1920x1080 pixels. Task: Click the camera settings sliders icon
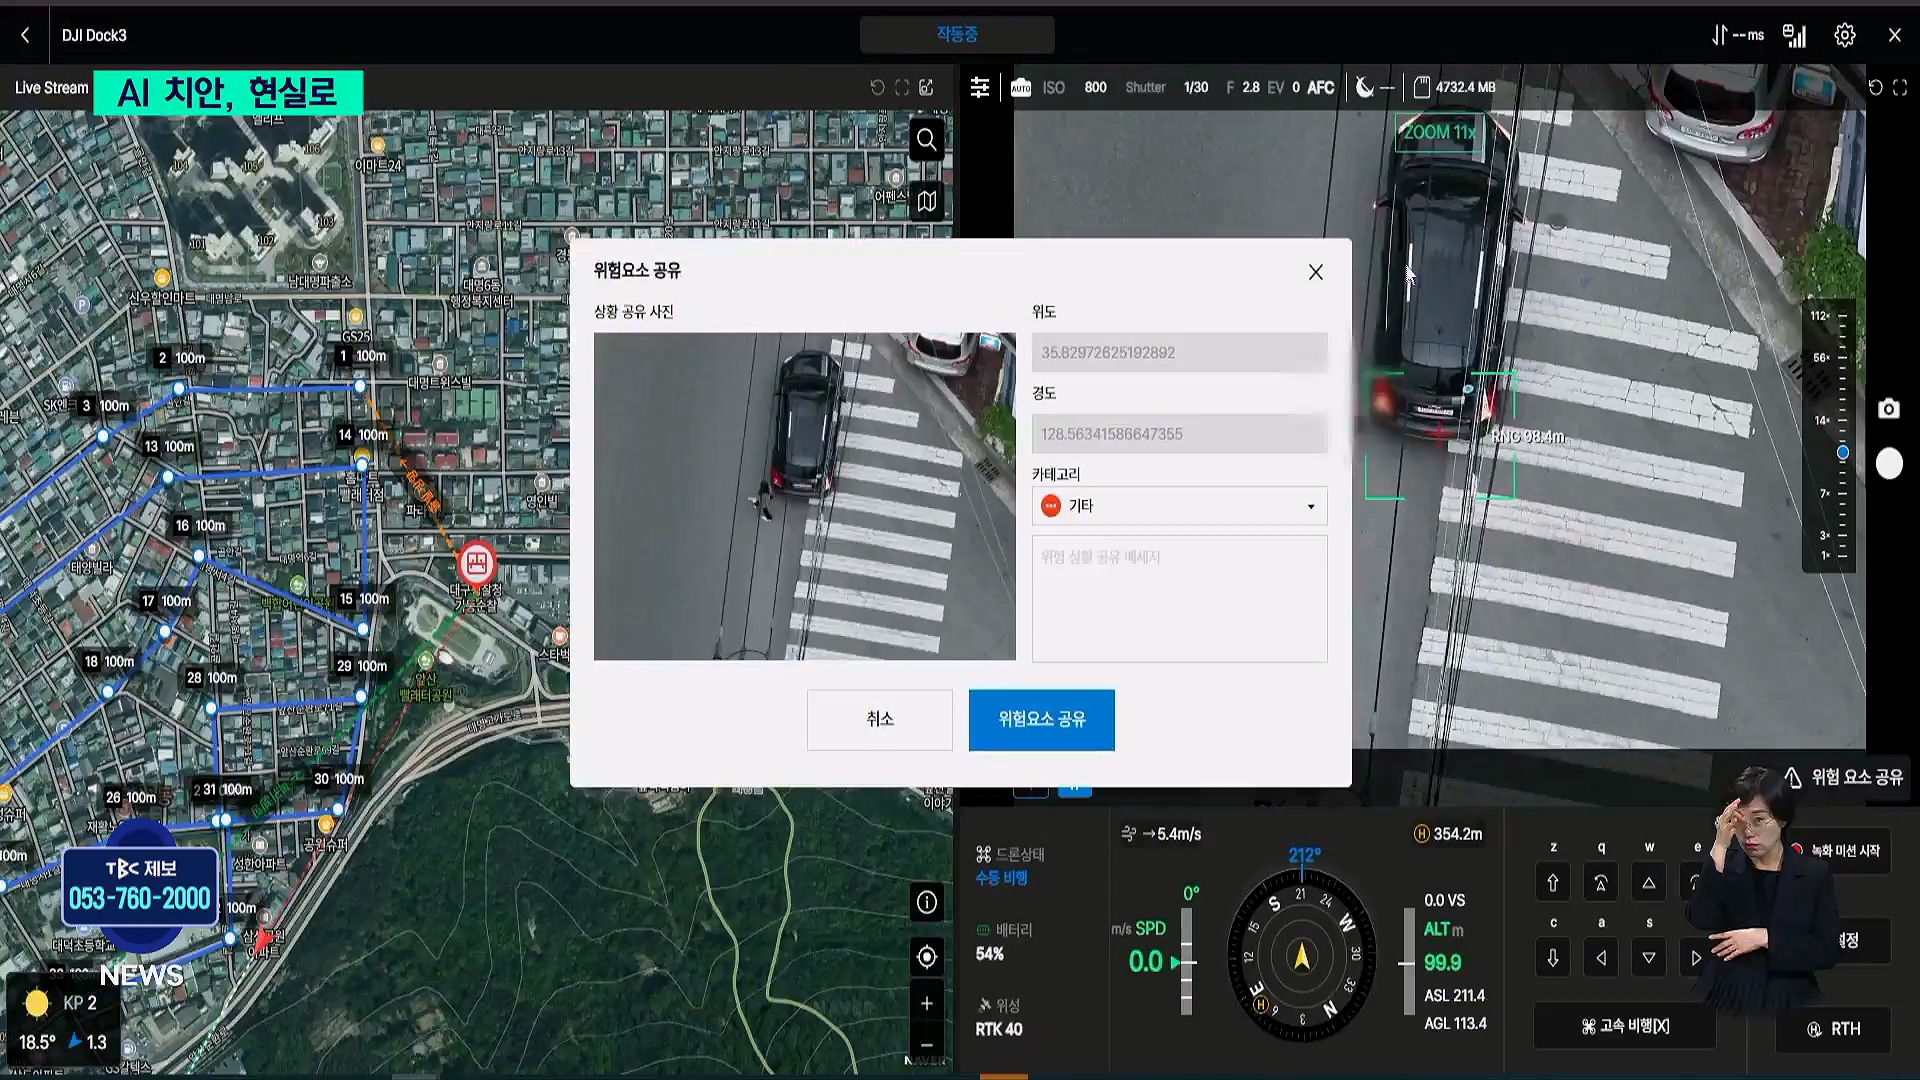click(980, 88)
